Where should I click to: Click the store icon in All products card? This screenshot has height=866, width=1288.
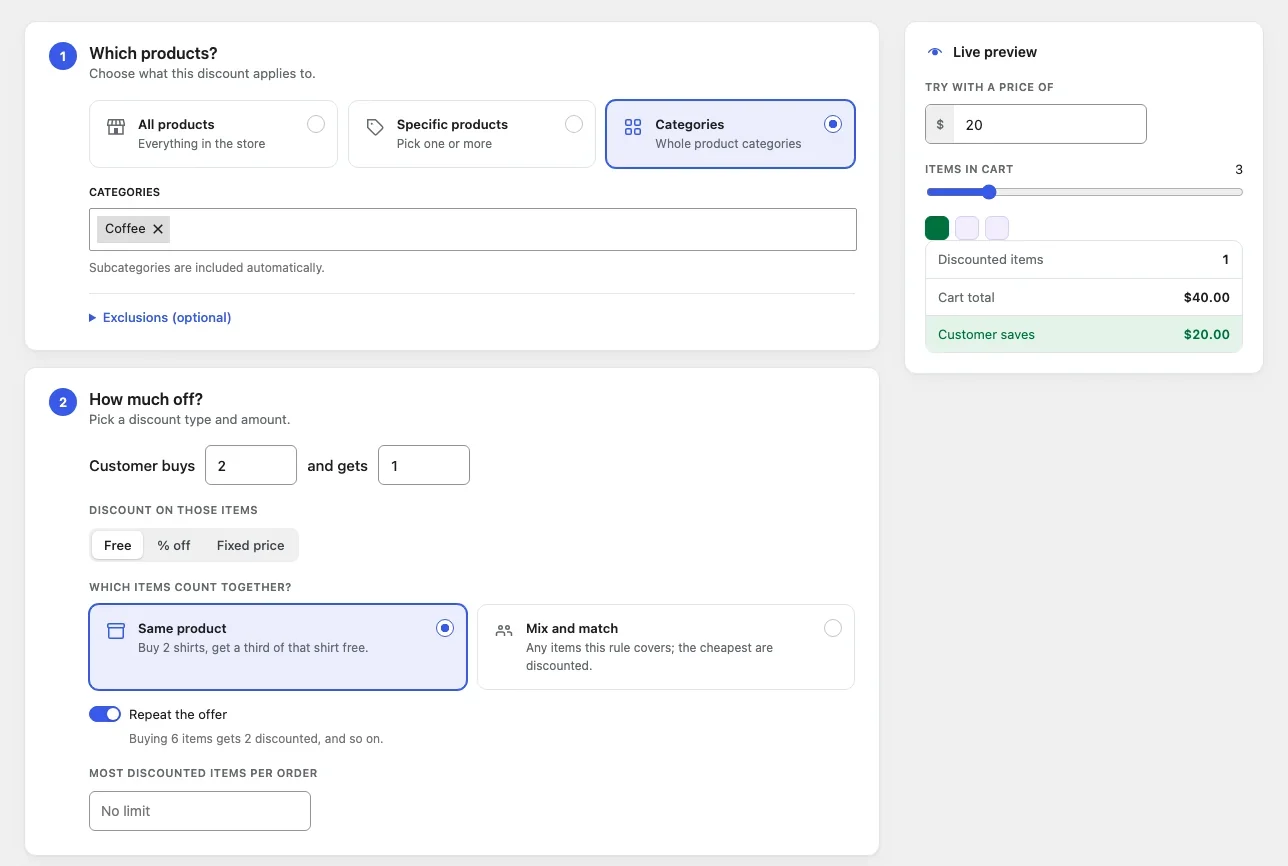click(x=116, y=127)
